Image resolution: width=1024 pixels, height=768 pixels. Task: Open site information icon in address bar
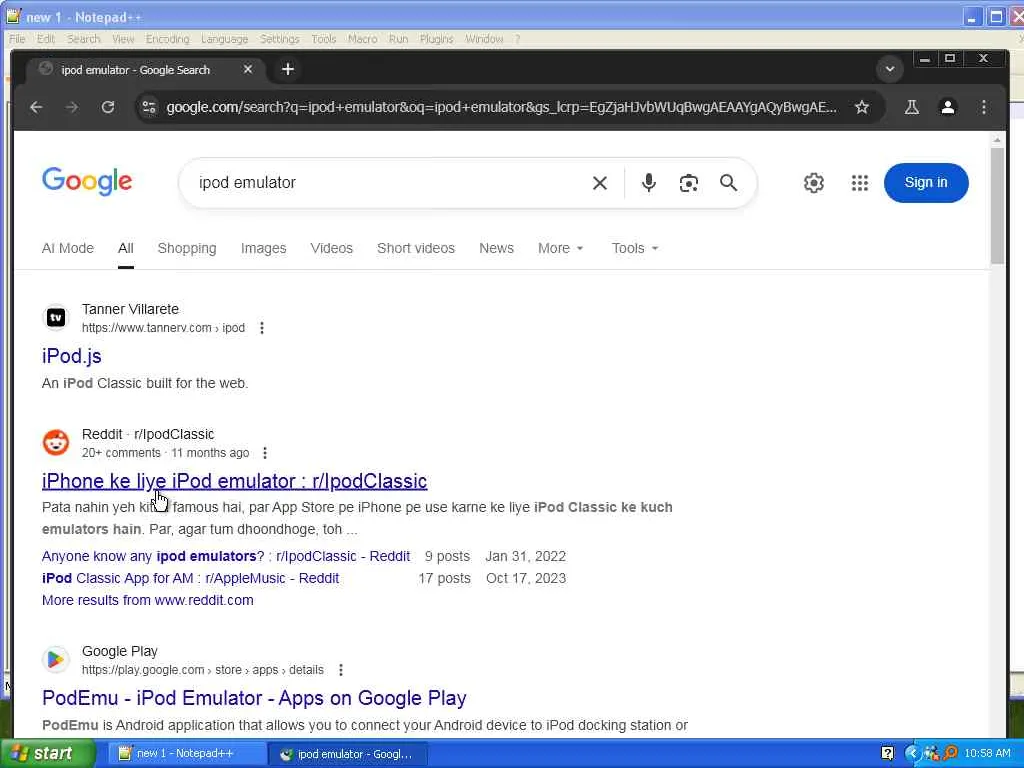pos(150,107)
